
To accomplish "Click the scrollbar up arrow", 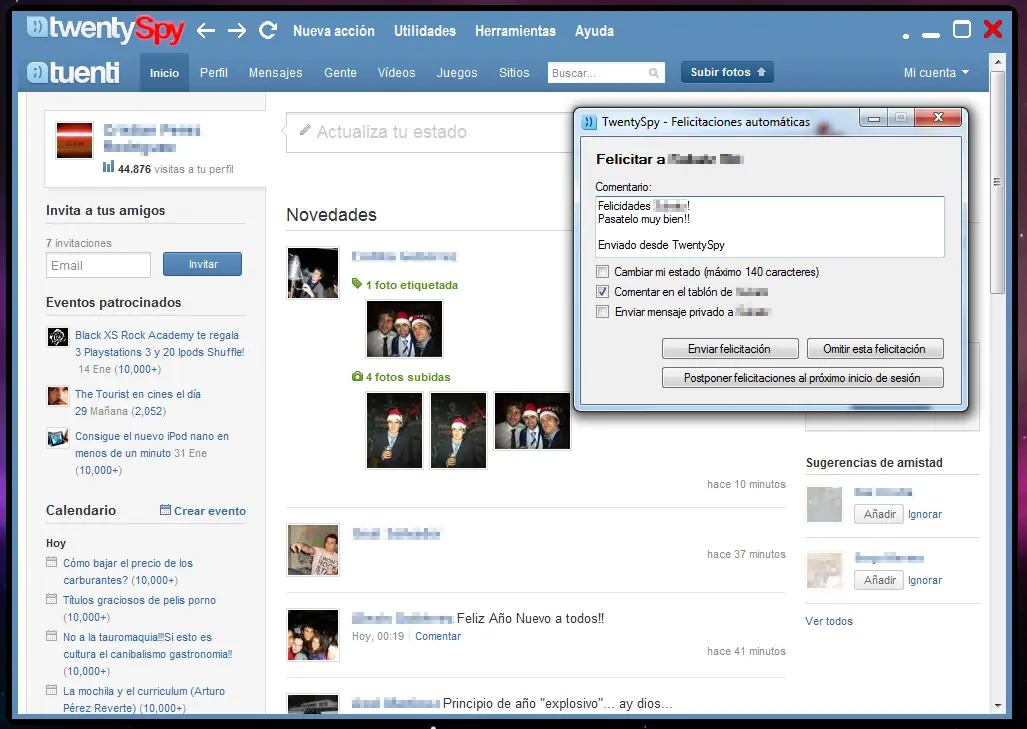I will click(x=998, y=62).
